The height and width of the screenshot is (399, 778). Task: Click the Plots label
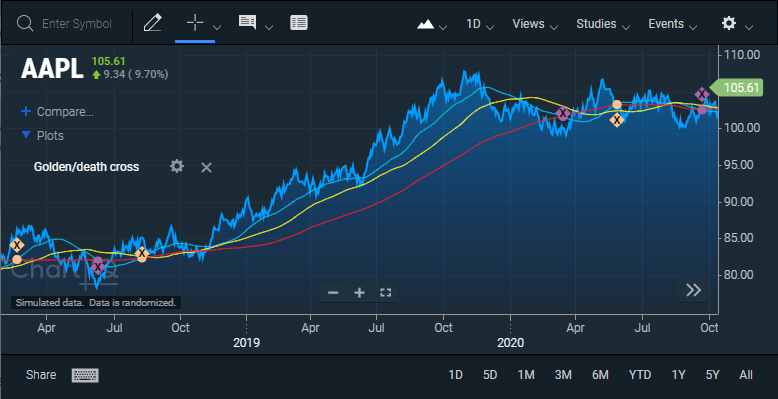pyautogui.click(x=50, y=135)
